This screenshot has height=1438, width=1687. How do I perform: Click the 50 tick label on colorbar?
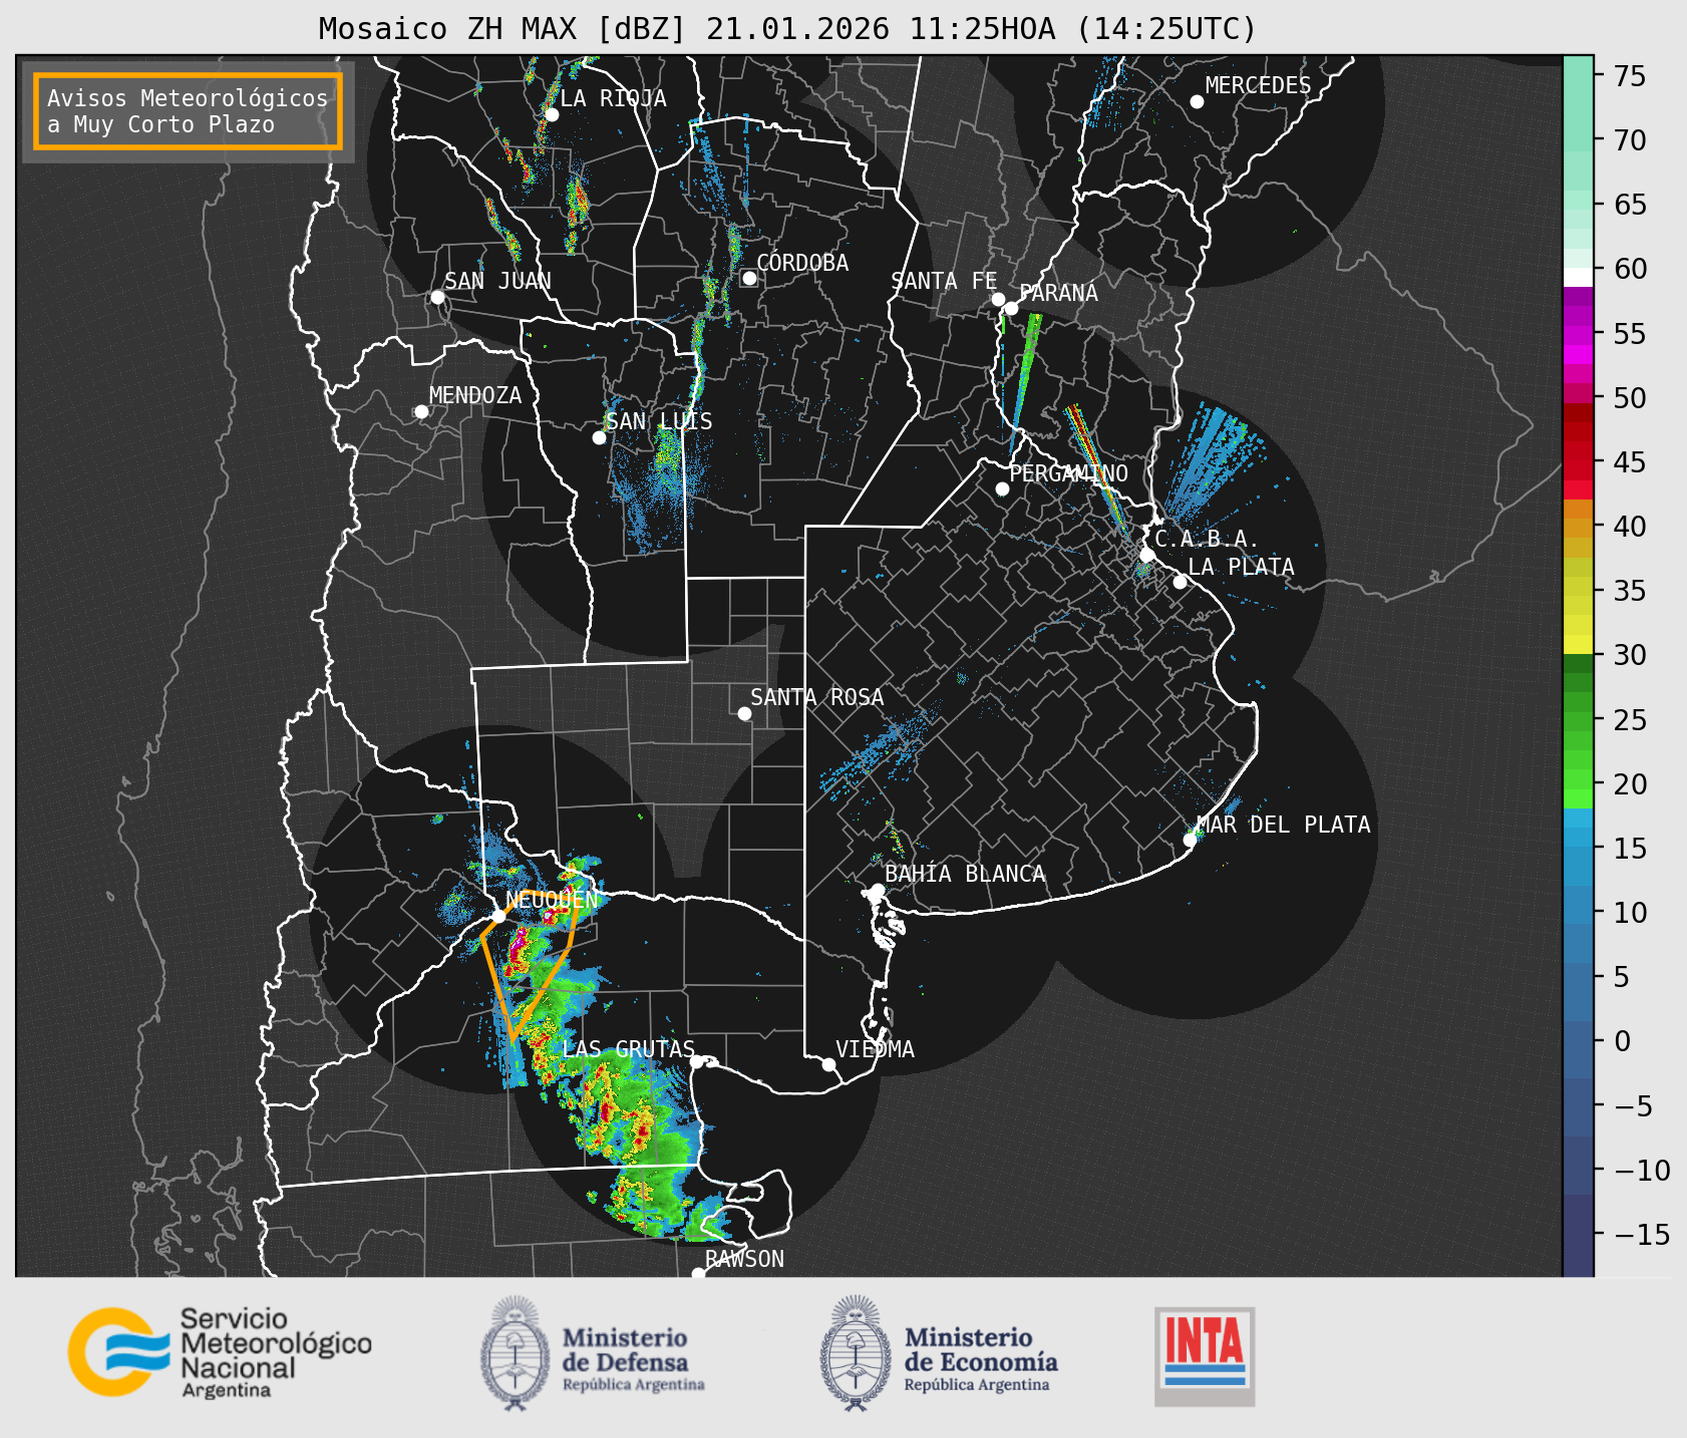1629,398
